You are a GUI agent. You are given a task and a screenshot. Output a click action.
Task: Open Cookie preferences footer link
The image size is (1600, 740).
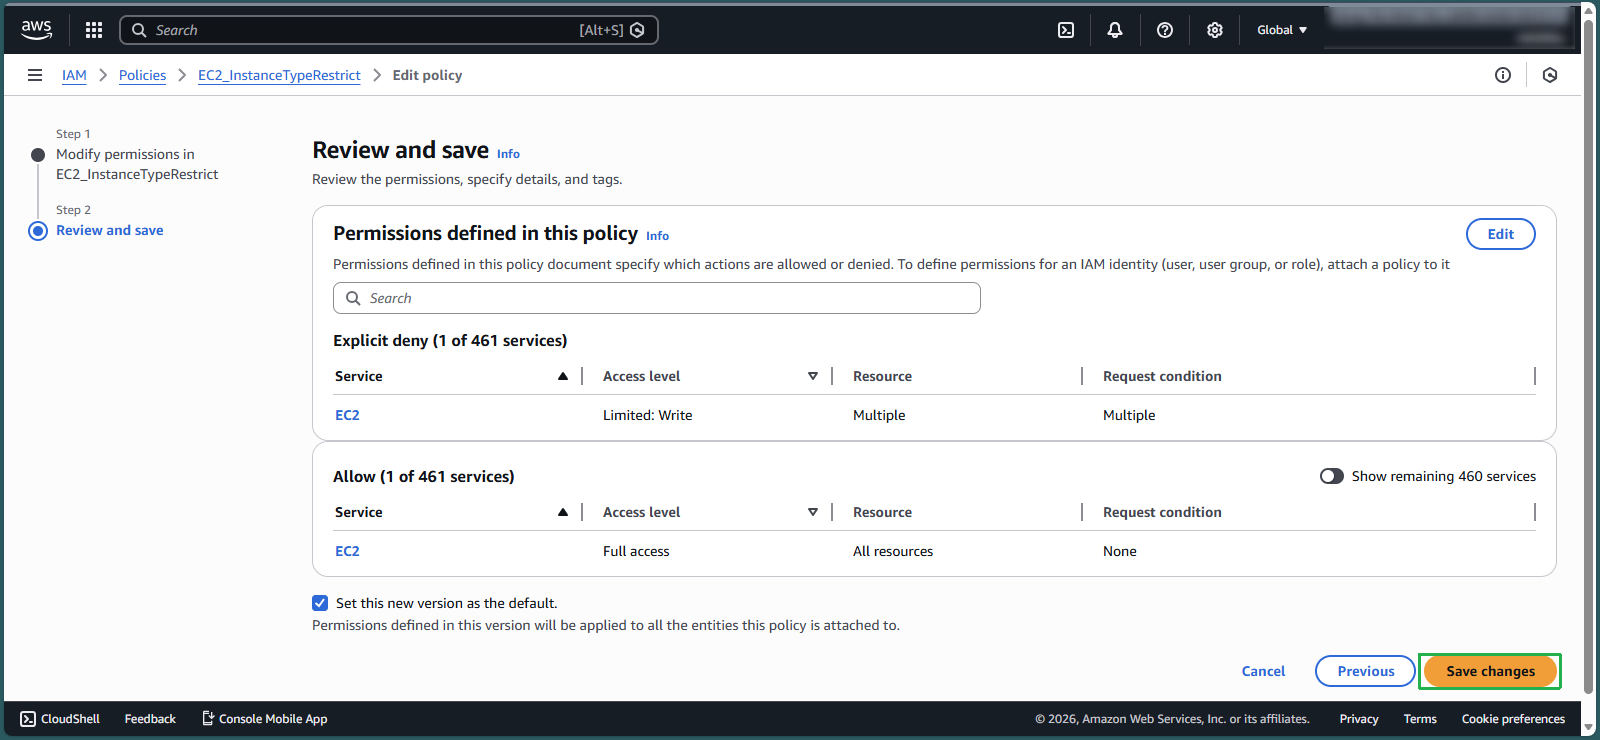tap(1513, 719)
